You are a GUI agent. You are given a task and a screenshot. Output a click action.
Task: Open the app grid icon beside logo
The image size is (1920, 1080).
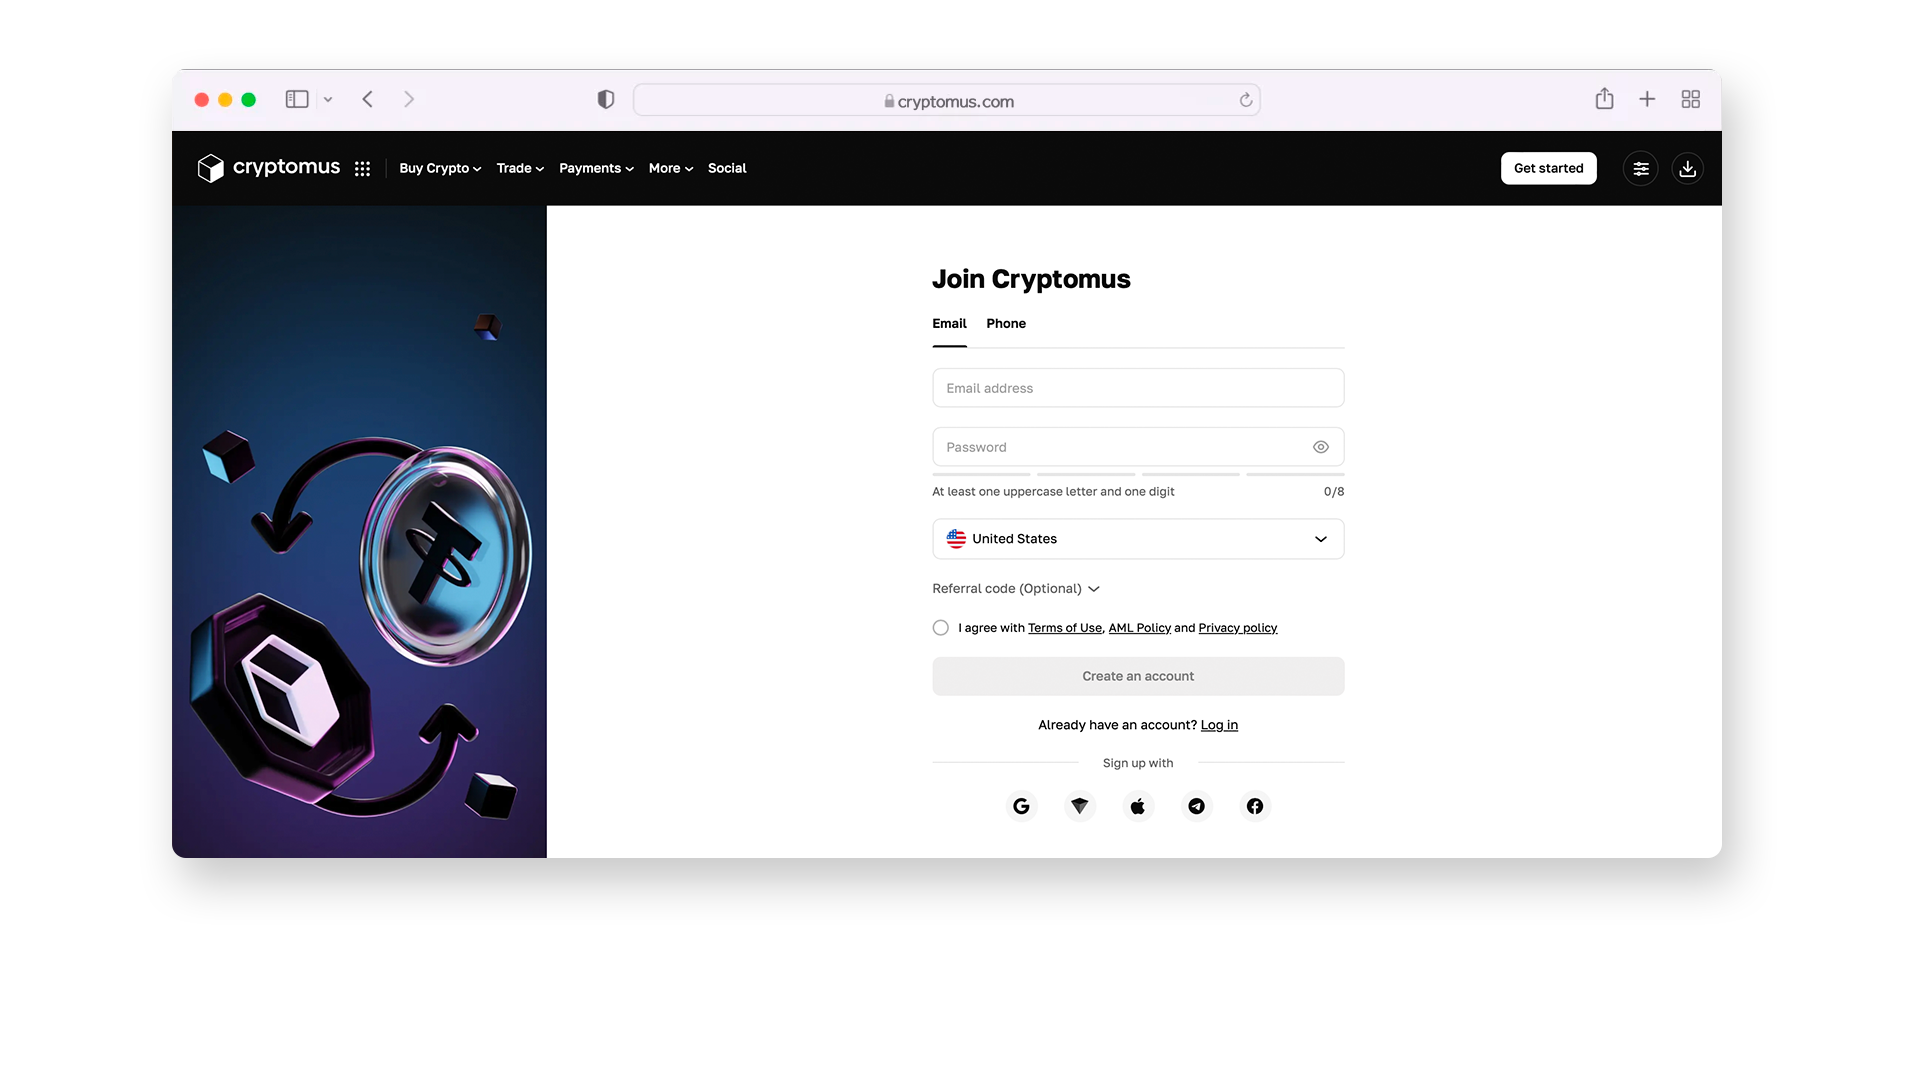pyautogui.click(x=362, y=169)
